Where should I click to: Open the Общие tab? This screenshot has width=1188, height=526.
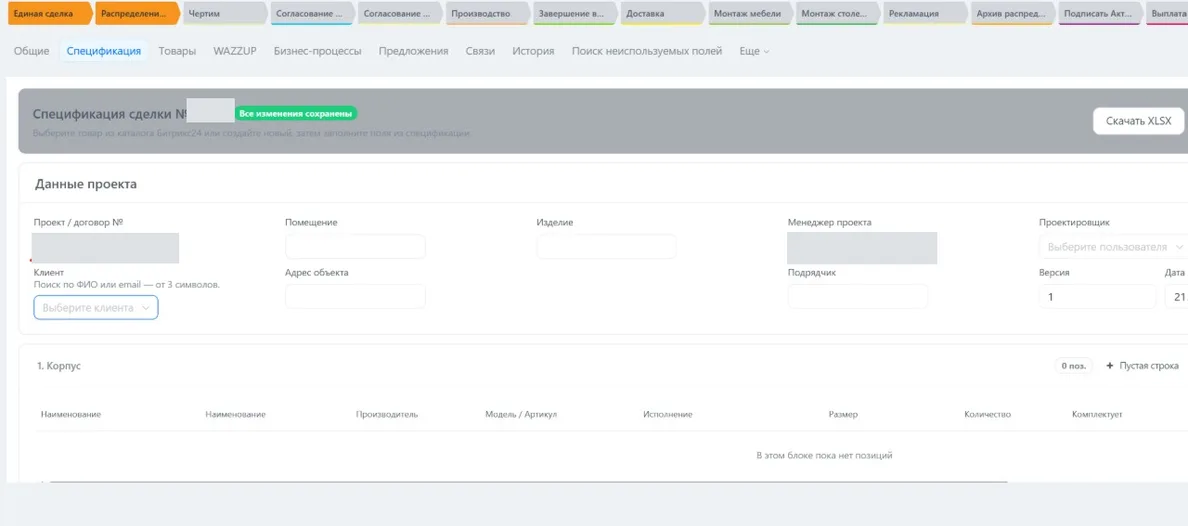click(32, 51)
